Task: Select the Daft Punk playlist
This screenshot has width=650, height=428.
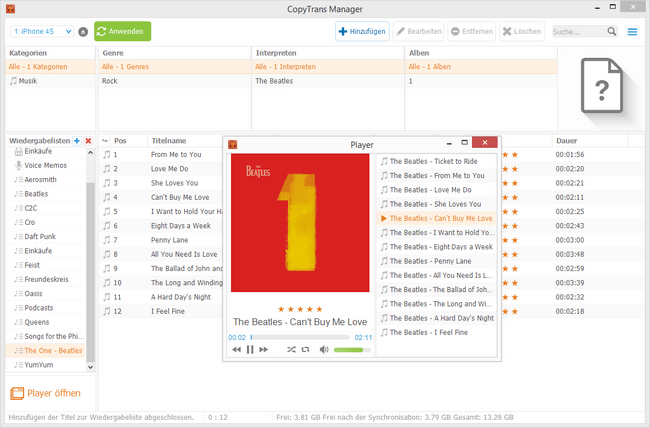Action: [x=46, y=237]
